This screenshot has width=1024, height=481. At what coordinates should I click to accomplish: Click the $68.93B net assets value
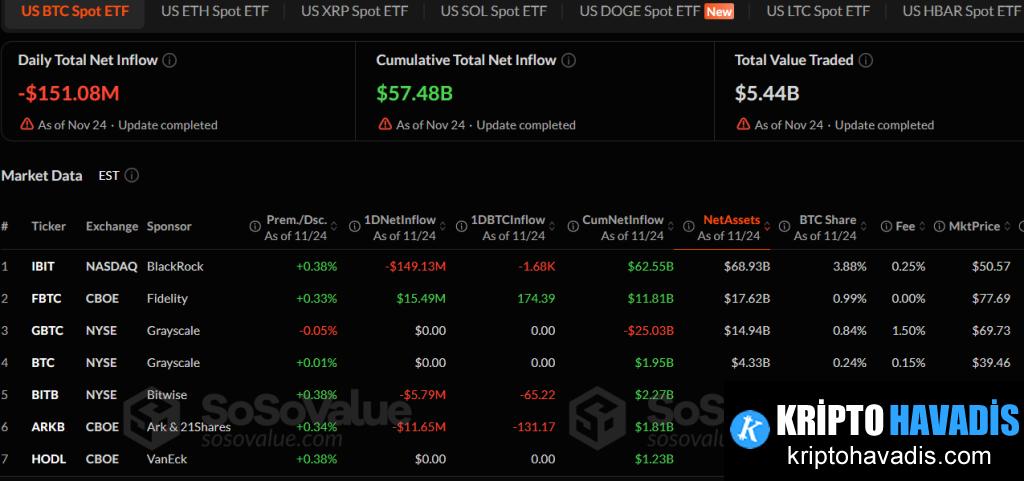point(747,266)
